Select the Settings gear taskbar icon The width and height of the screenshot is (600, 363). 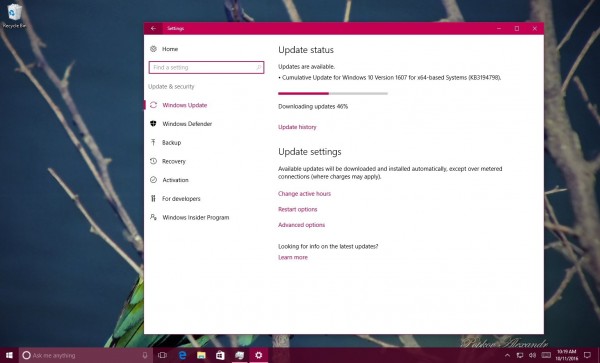pyautogui.click(x=259, y=355)
